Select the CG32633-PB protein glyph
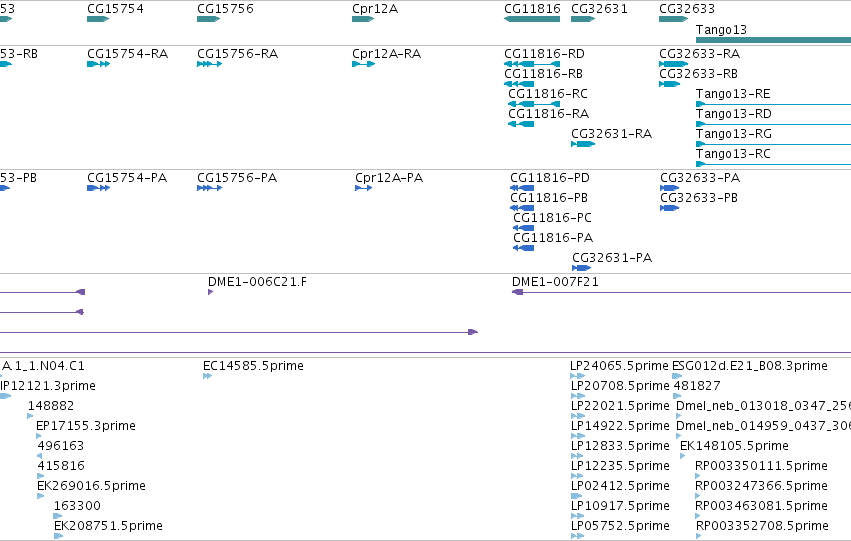This screenshot has width=851, height=541. pyautogui.click(x=669, y=208)
